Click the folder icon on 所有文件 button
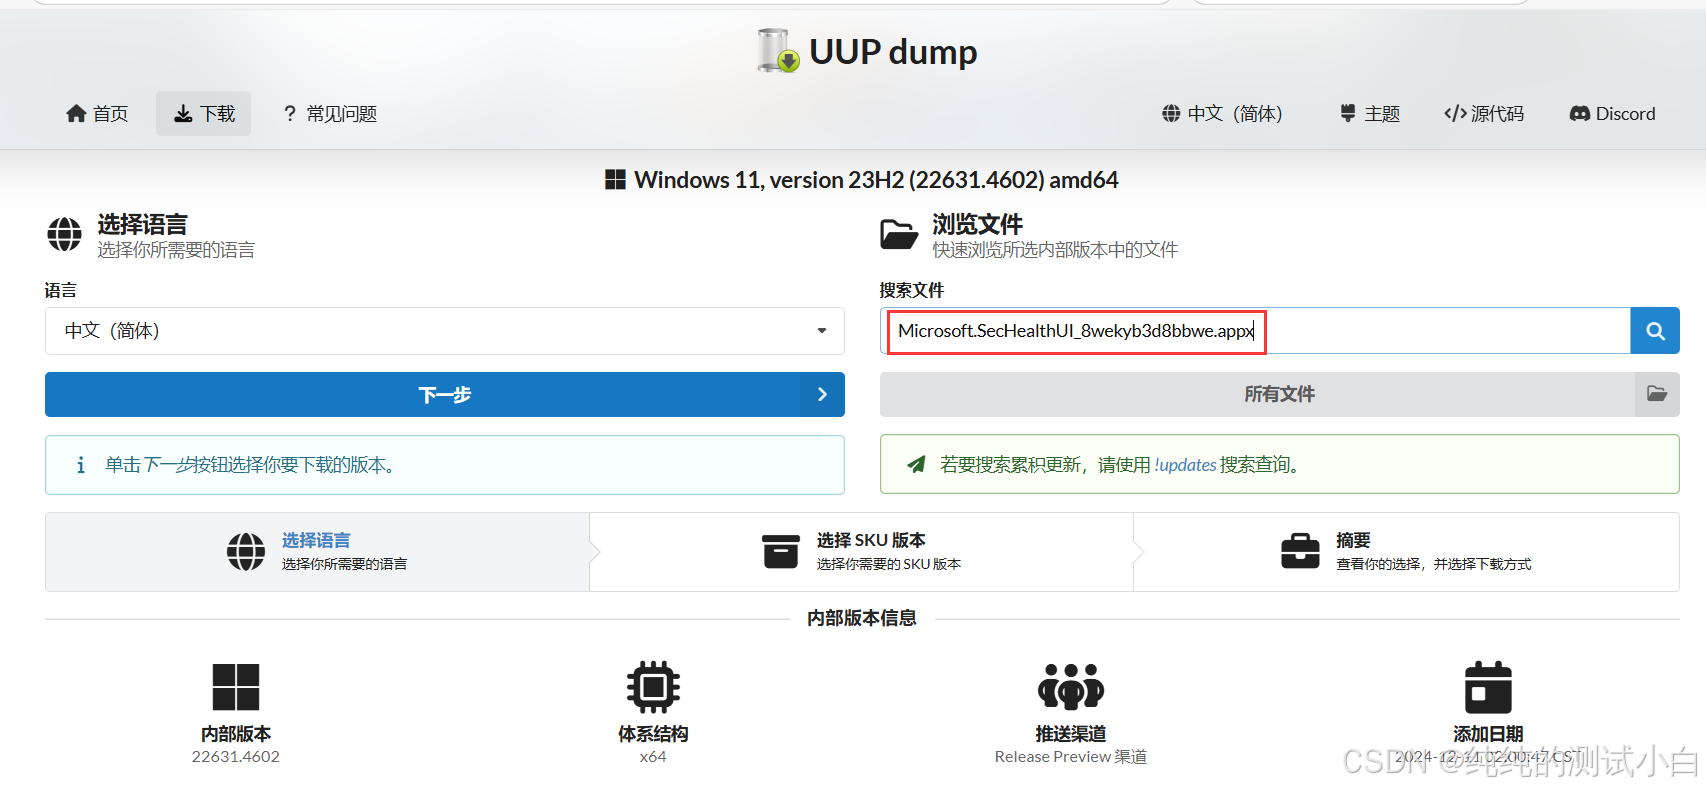Image resolution: width=1706 pixels, height=791 pixels. click(x=1657, y=395)
